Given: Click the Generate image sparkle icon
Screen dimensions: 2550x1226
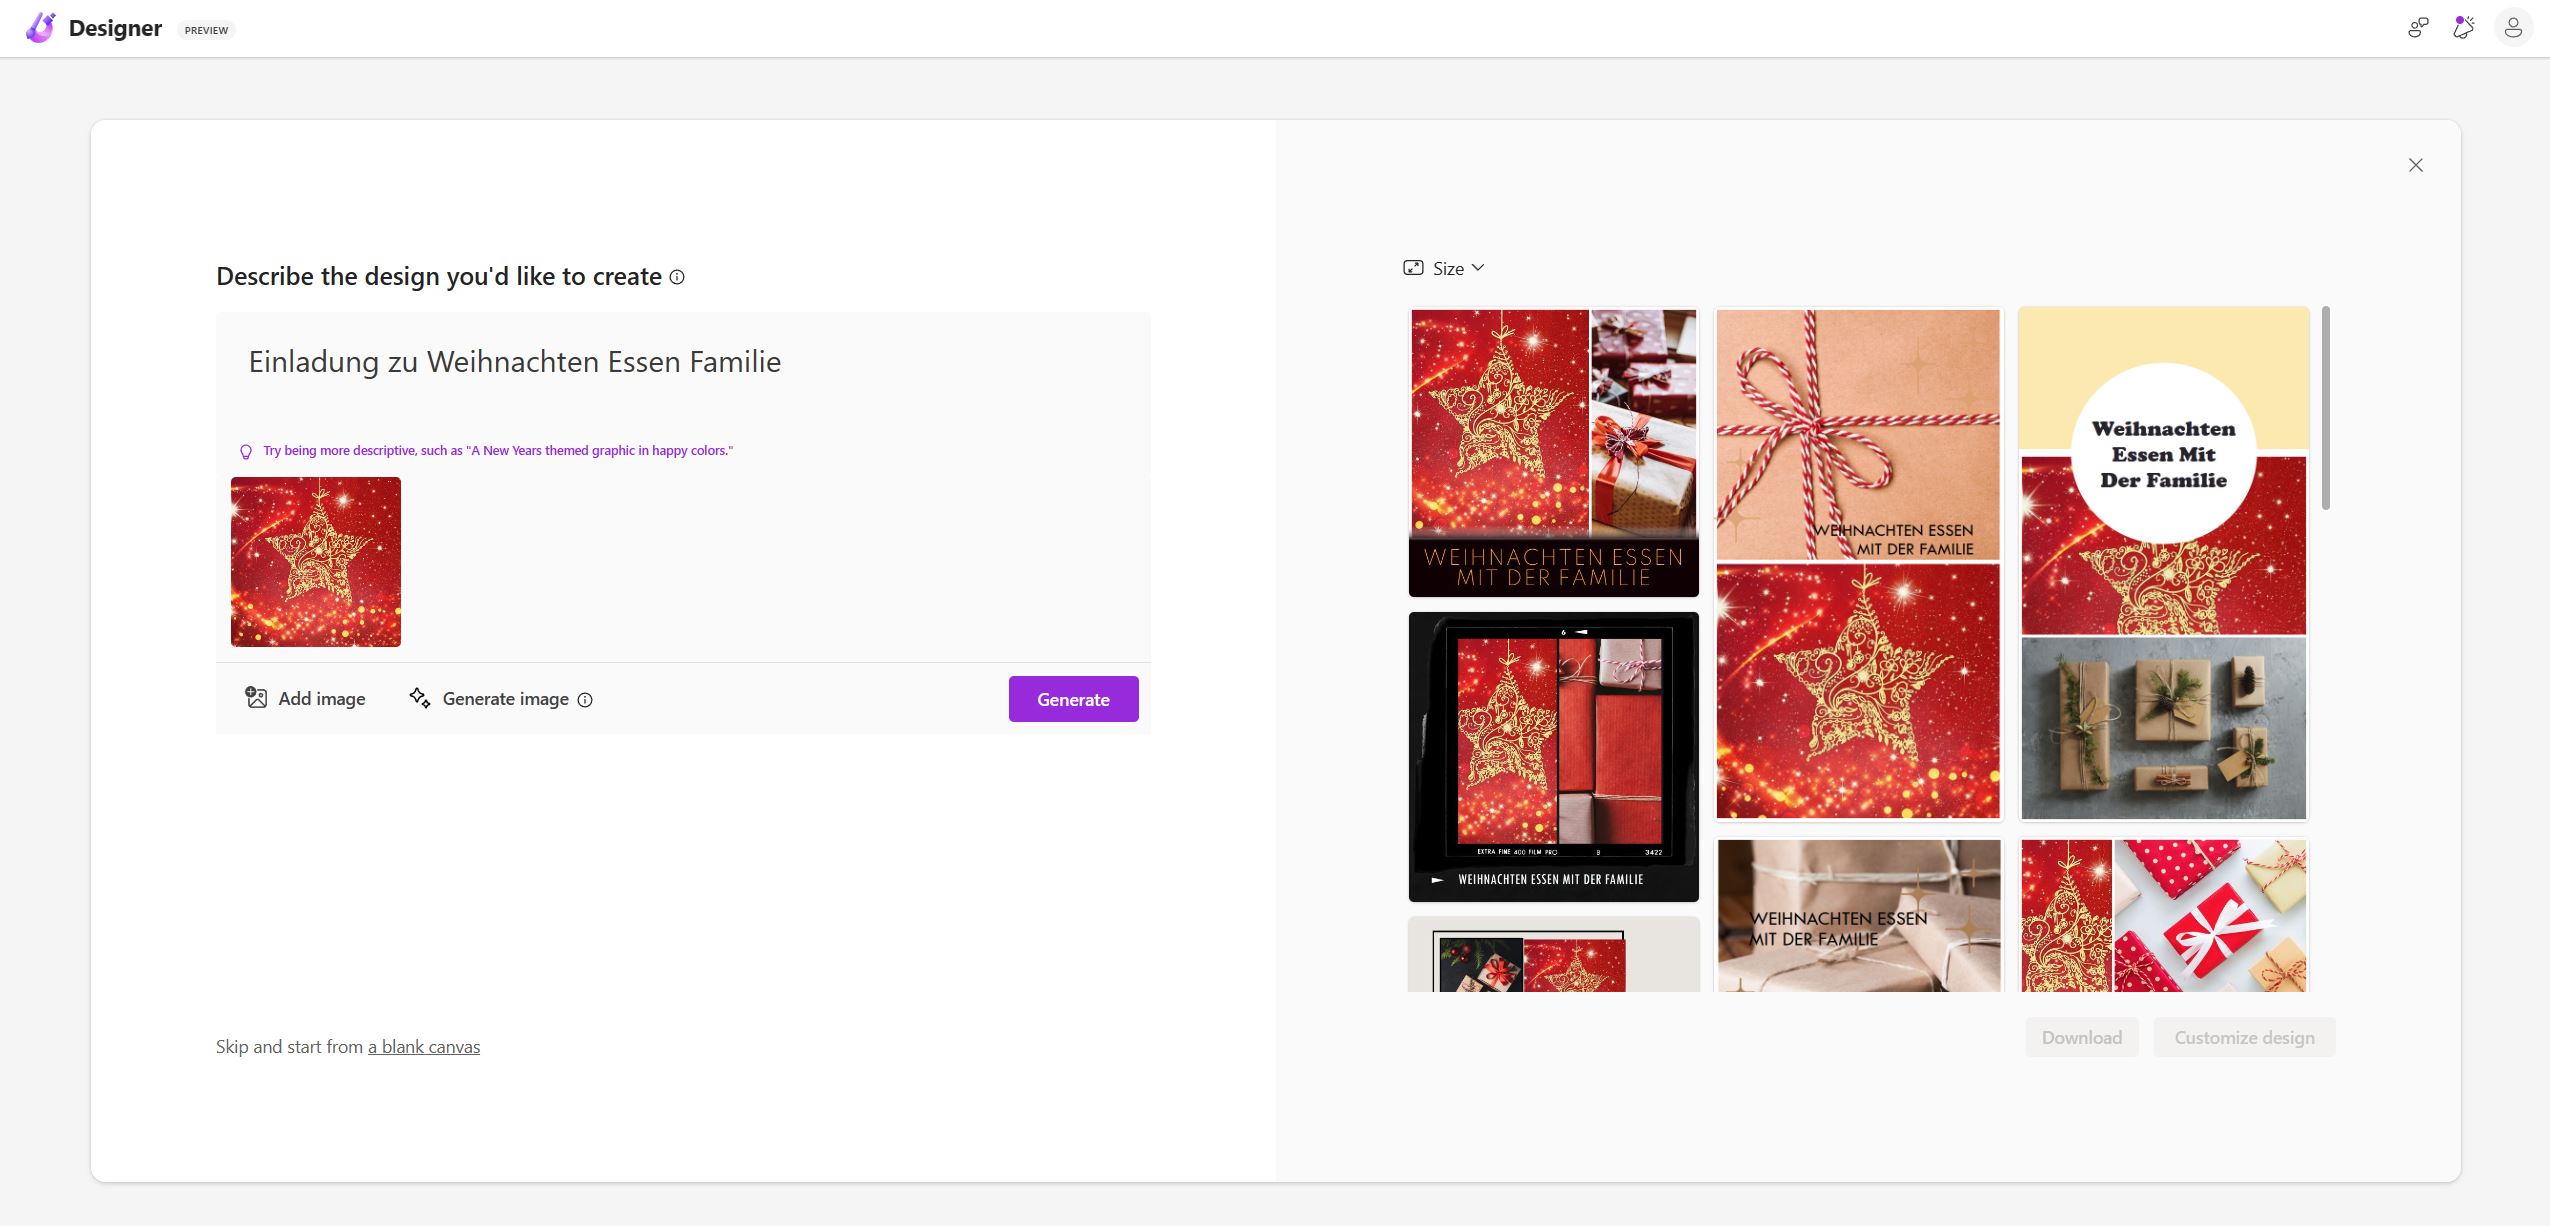Looking at the screenshot, I should tap(420, 698).
